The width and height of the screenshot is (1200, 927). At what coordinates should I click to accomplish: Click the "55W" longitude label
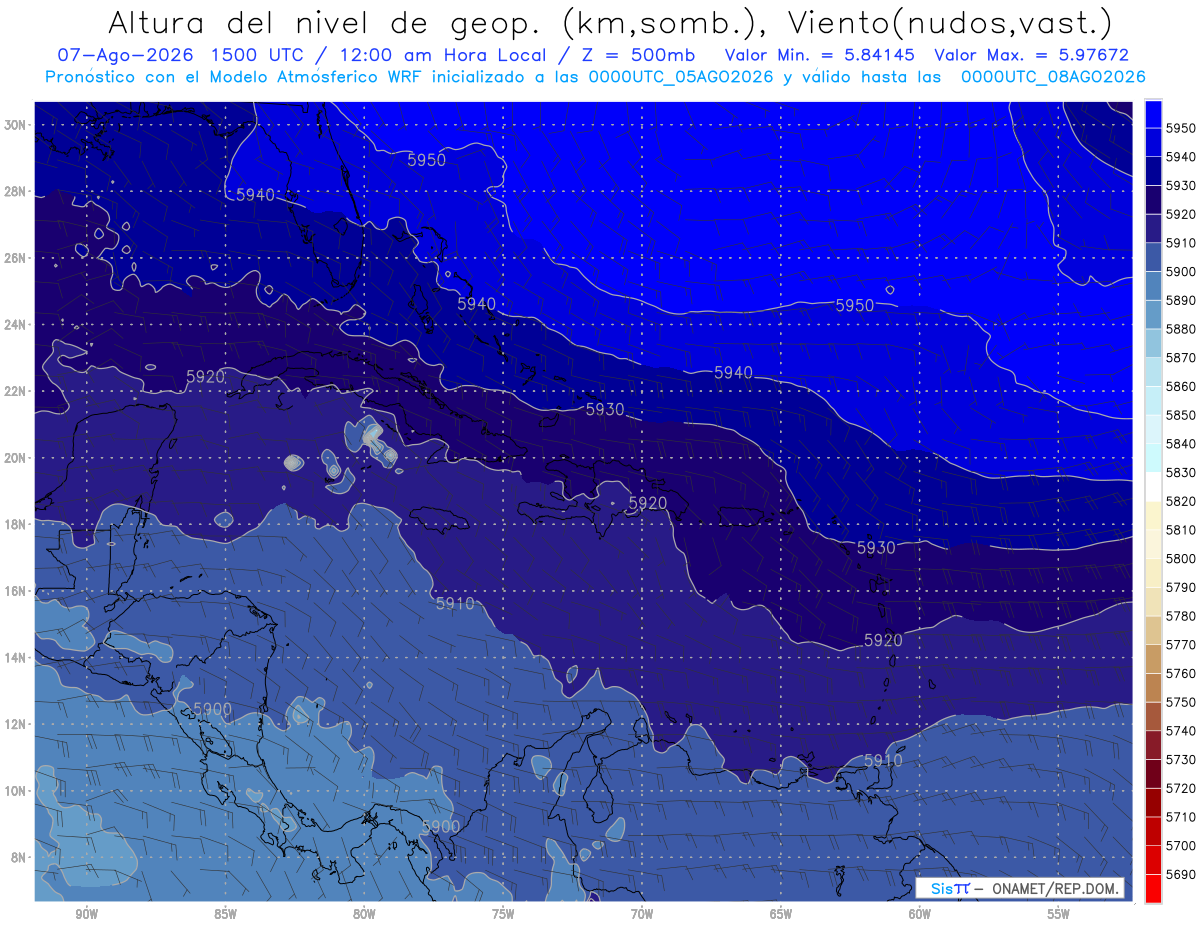click(x=1059, y=914)
